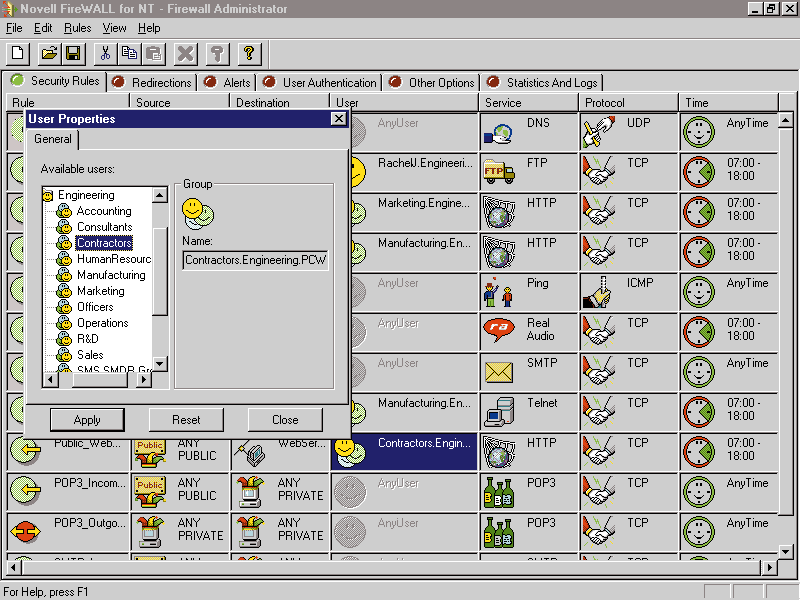This screenshot has height=600, width=800.
Task: Click the Save floppy disk icon
Action: pyautogui.click(x=73, y=54)
